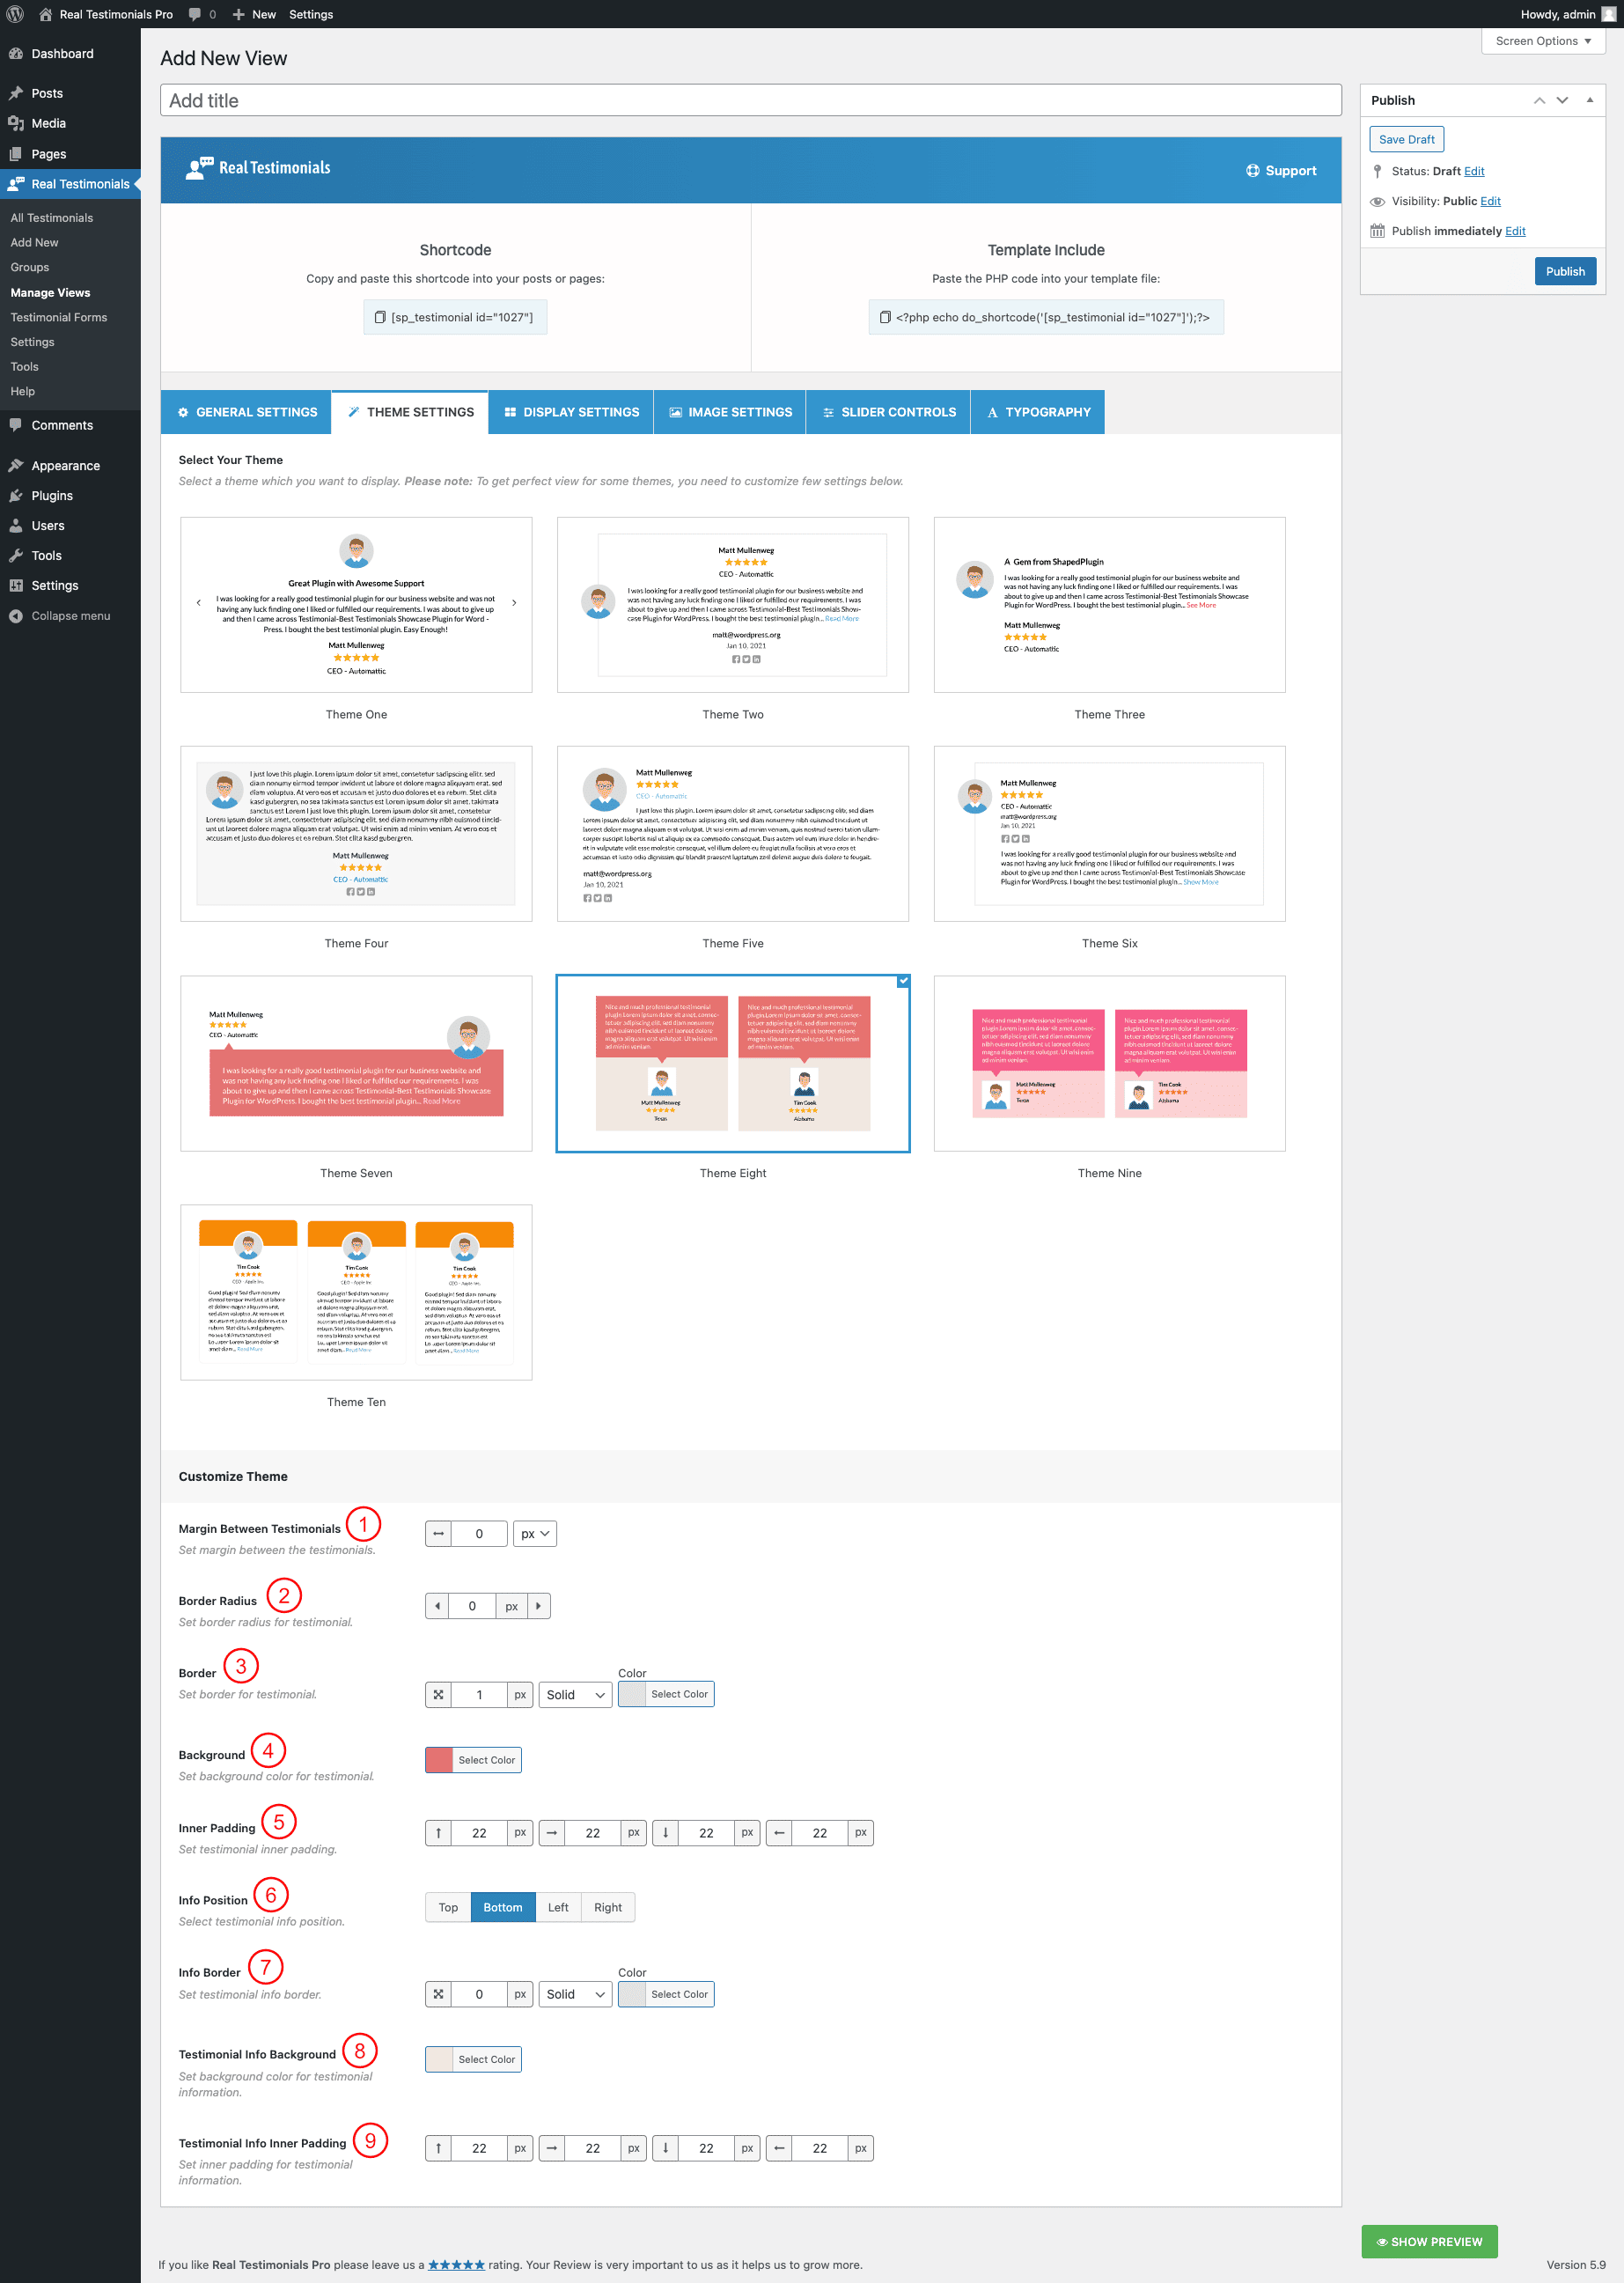Select the Theme Nine thumbnail

(x=1109, y=1063)
